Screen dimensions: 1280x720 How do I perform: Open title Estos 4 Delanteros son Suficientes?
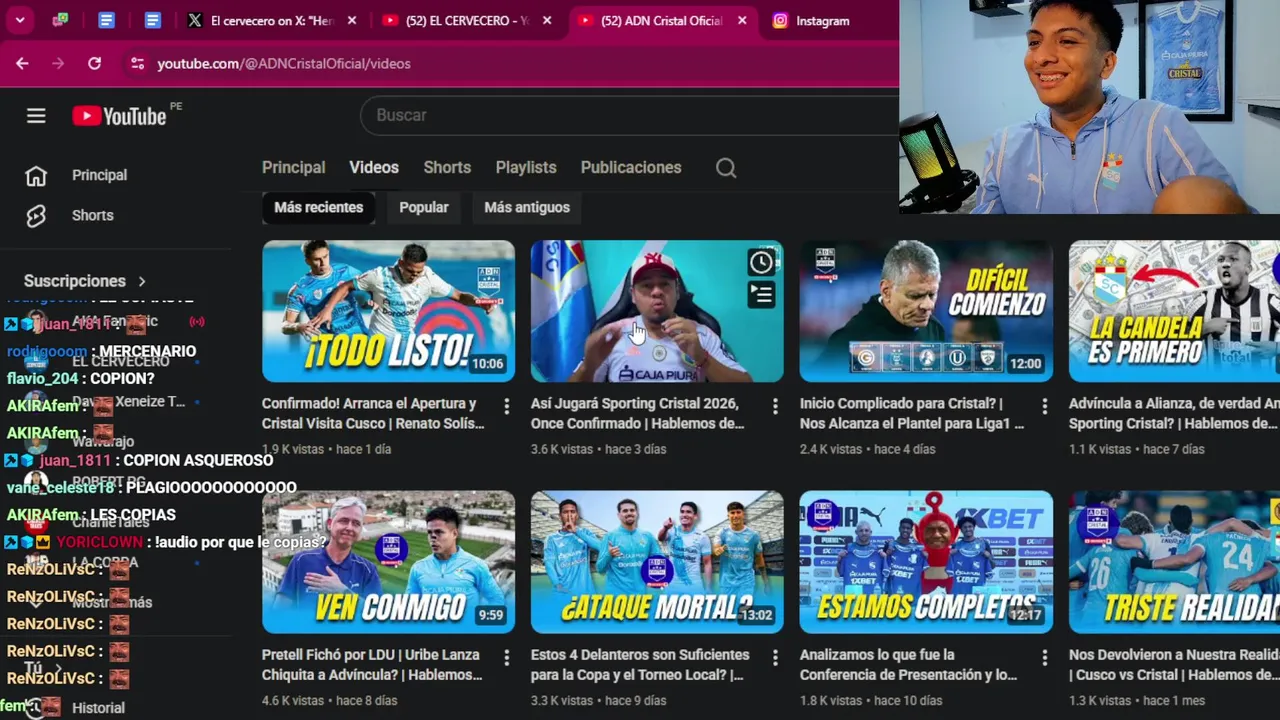640,664
